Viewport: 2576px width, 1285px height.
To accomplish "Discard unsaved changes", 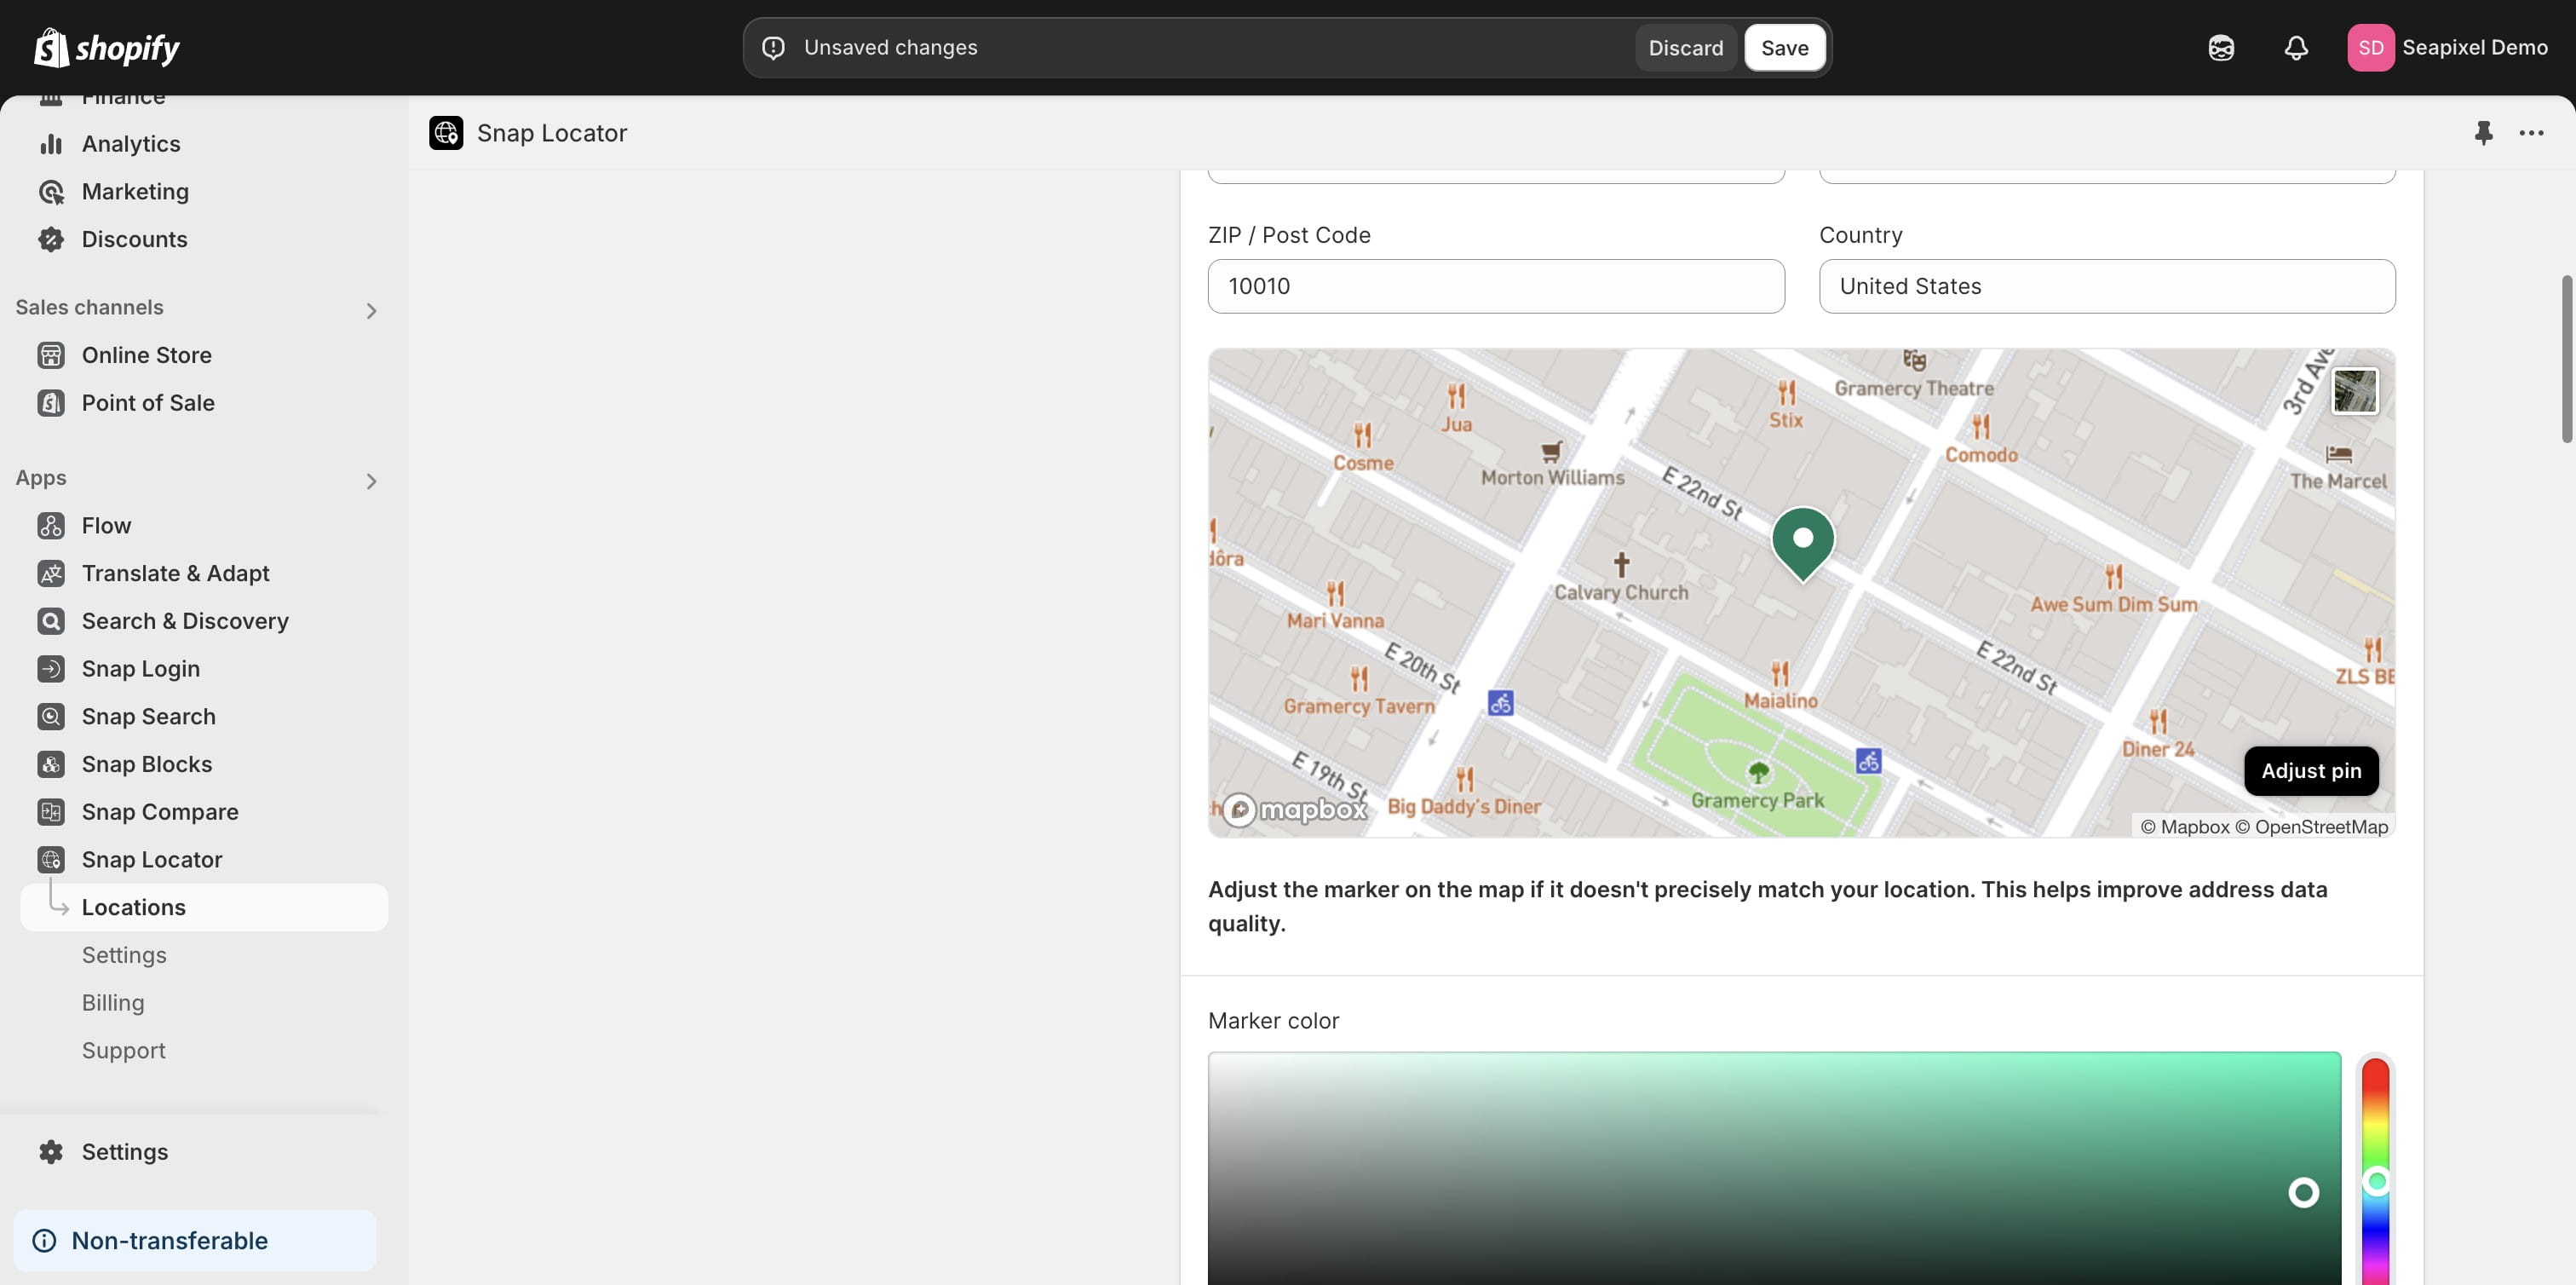I will click(x=1685, y=48).
